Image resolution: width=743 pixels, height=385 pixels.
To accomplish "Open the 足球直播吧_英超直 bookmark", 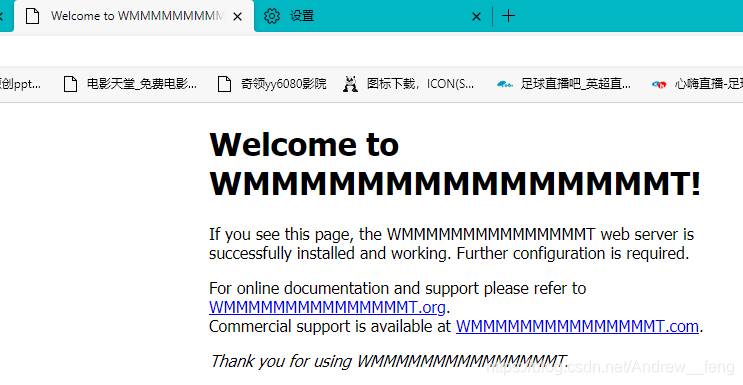I will 564,84.
